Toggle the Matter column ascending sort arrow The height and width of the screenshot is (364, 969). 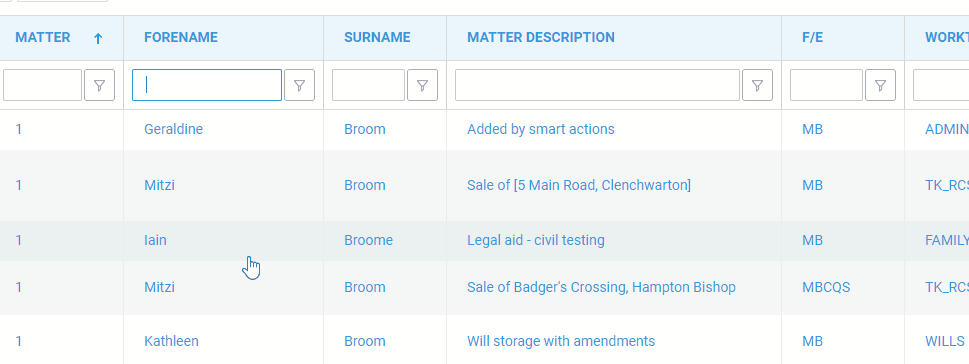coord(98,38)
